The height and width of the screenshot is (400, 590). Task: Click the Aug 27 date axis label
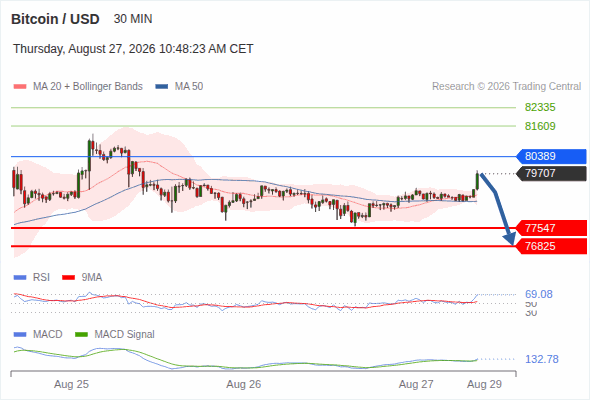click(416, 384)
